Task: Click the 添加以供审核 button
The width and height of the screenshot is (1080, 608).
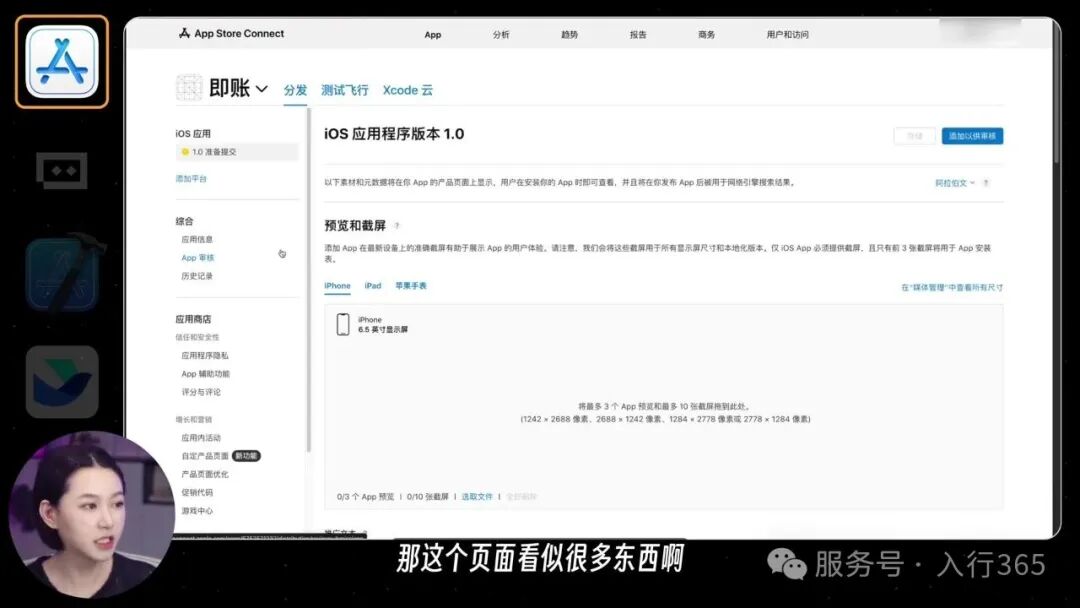Action: tap(971, 136)
